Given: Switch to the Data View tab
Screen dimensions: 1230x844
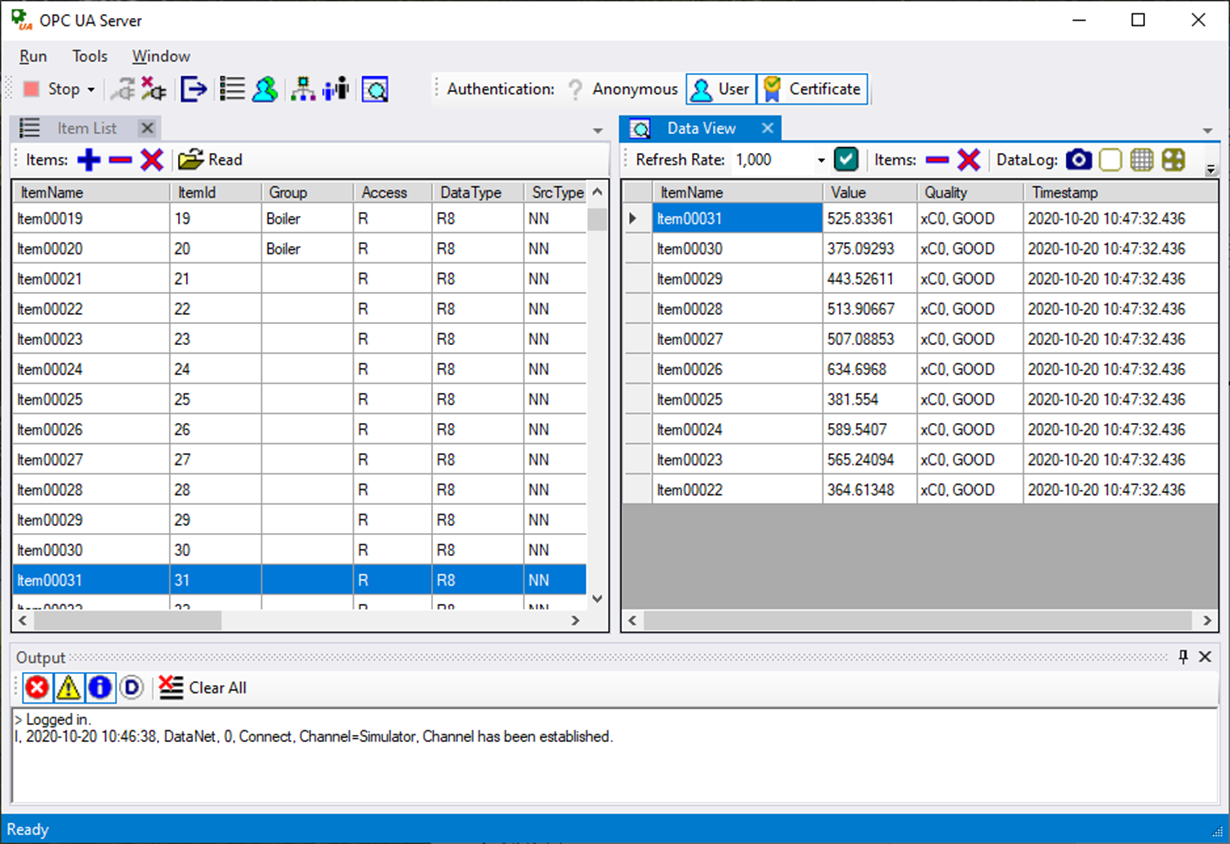Looking at the screenshot, I should 701,128.
